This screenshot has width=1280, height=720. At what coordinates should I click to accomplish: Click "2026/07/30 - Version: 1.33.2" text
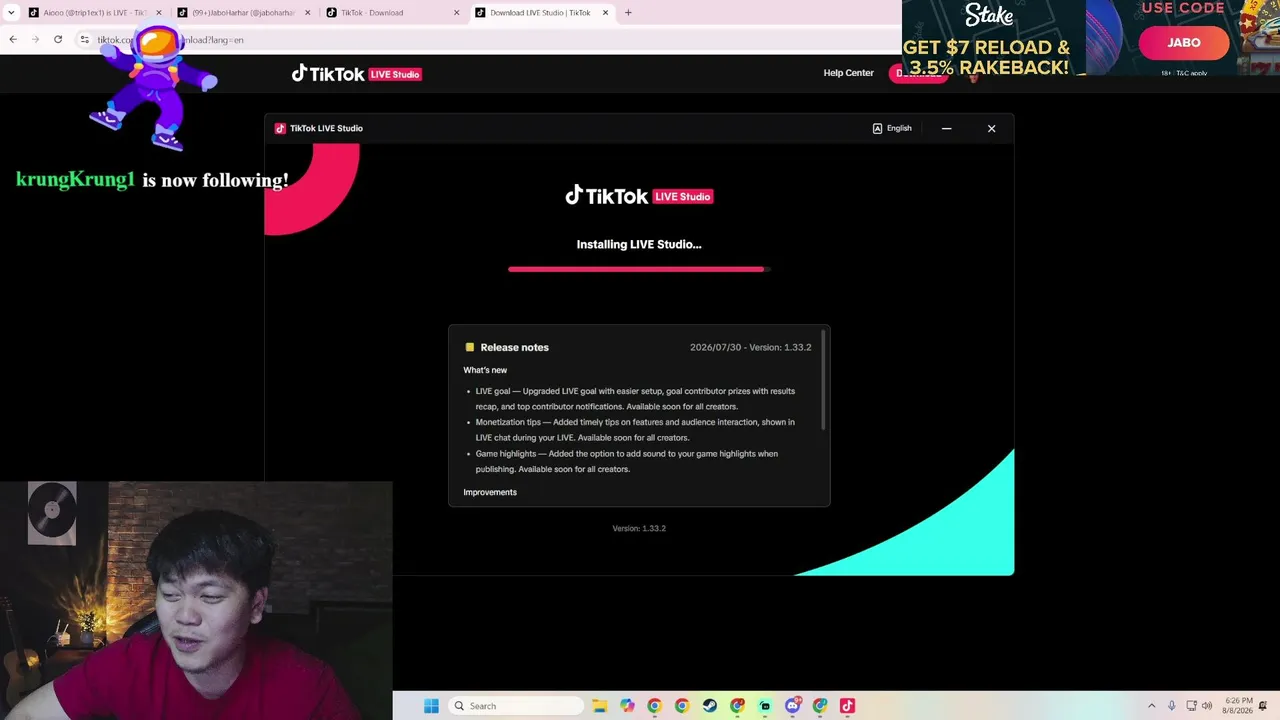[x=750, y=347]
